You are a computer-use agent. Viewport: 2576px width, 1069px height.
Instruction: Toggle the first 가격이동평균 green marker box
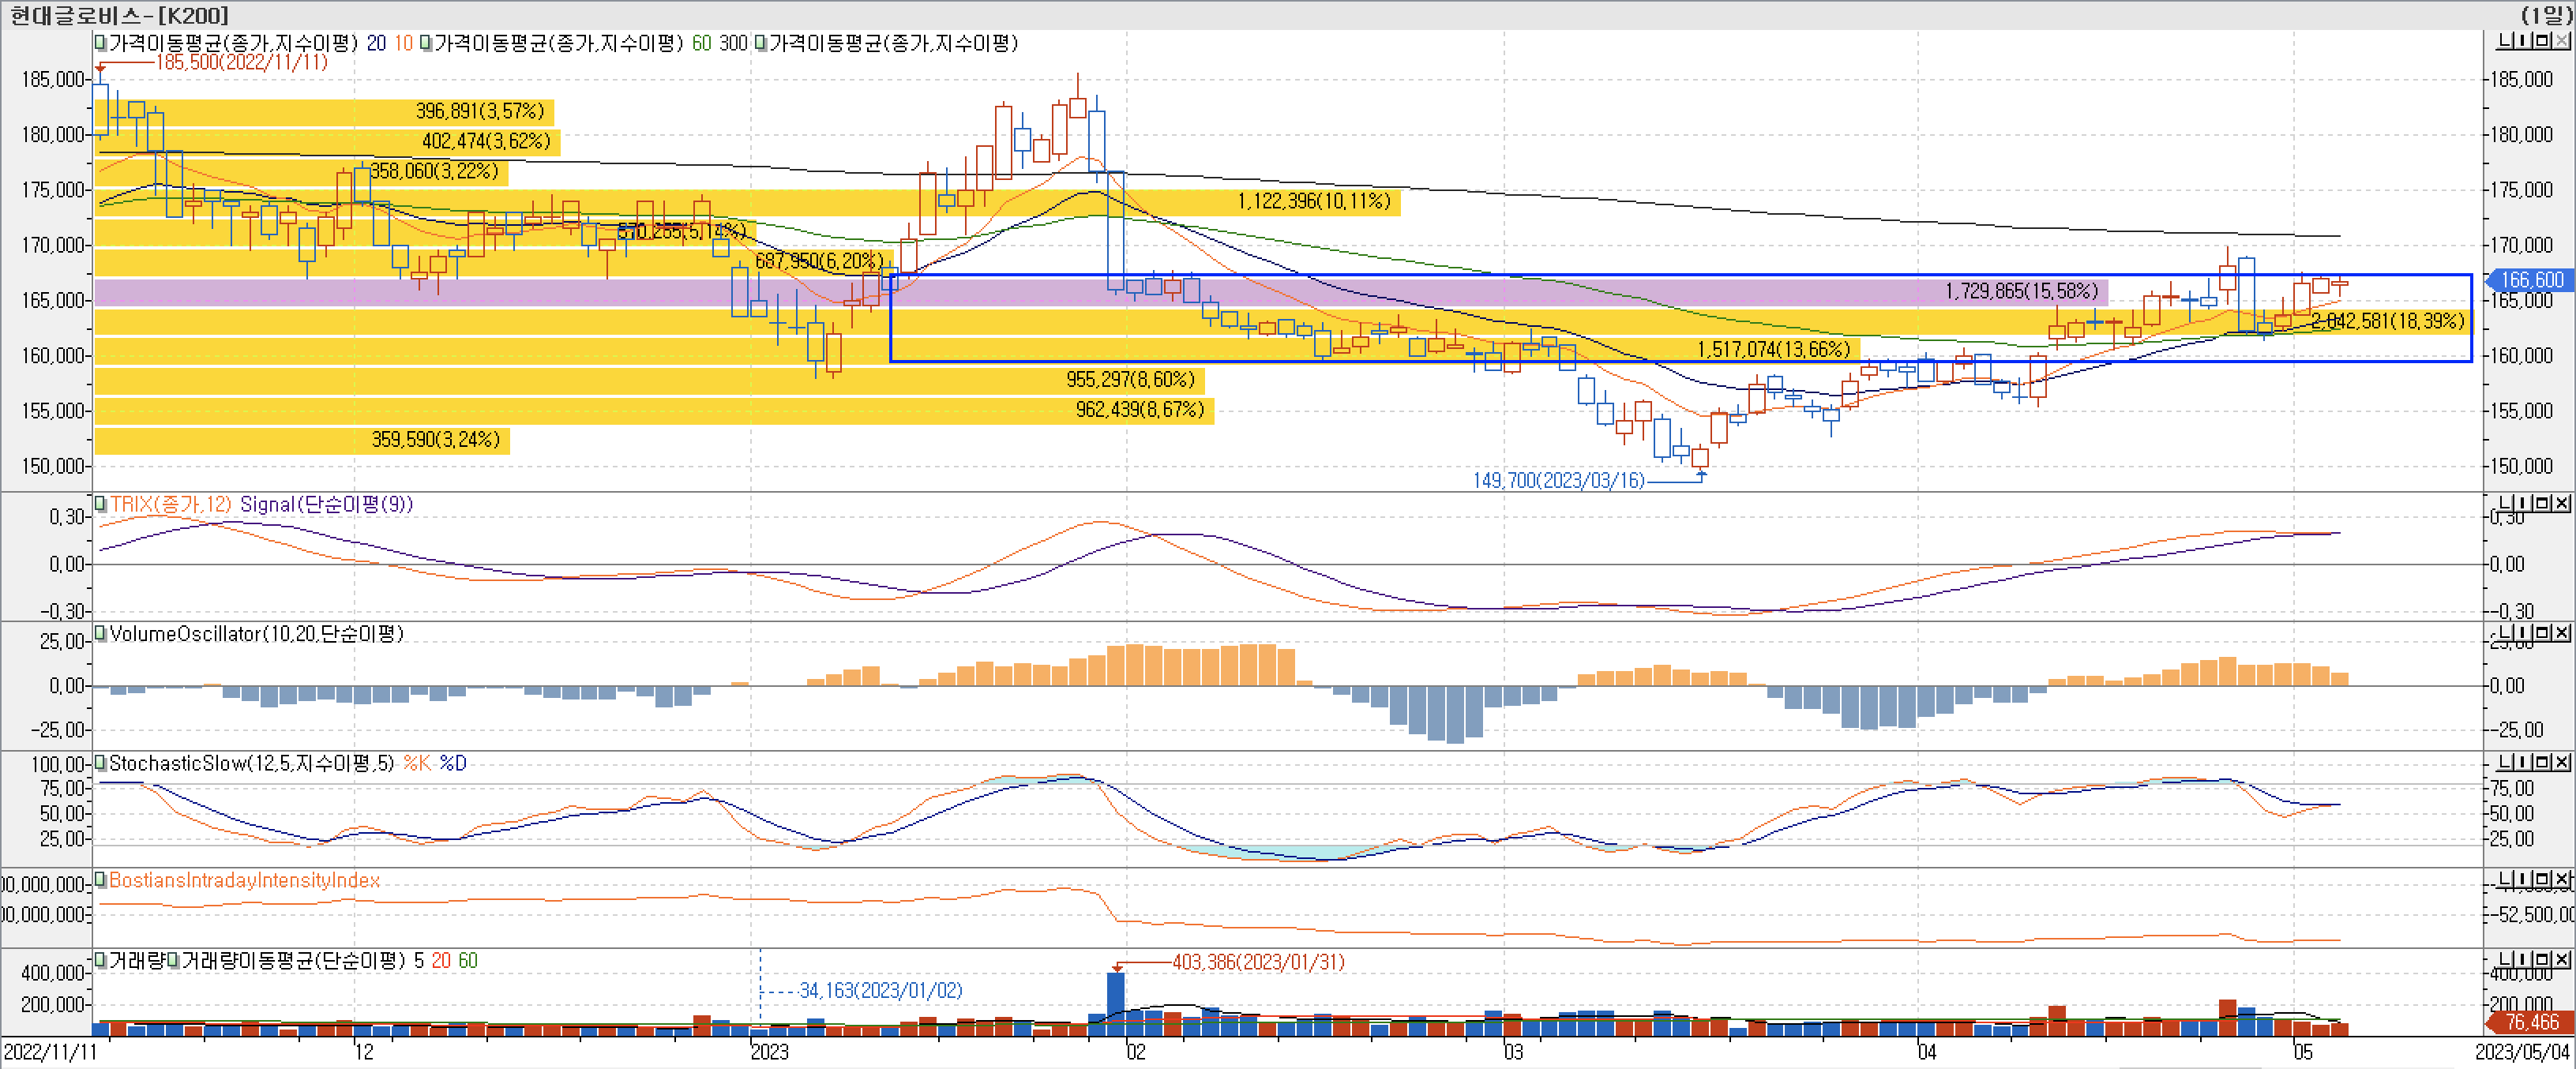pyautogui.click(x=100, y=43)
